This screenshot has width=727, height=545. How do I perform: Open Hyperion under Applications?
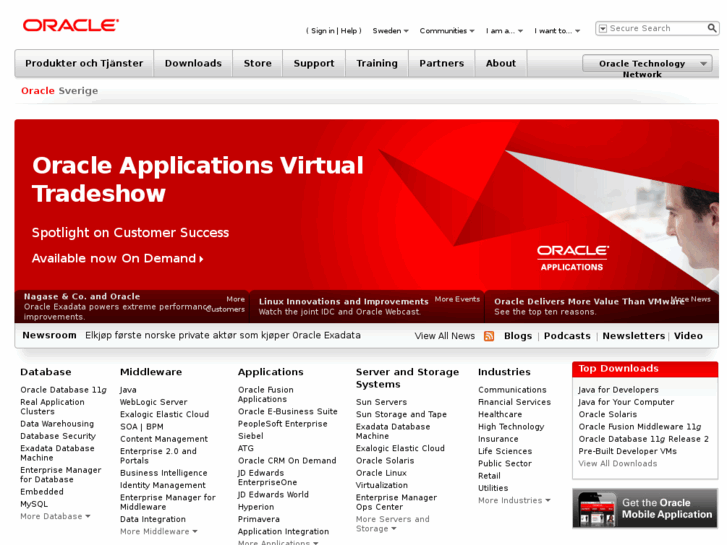pyautogui.click(x=256, y=507)
